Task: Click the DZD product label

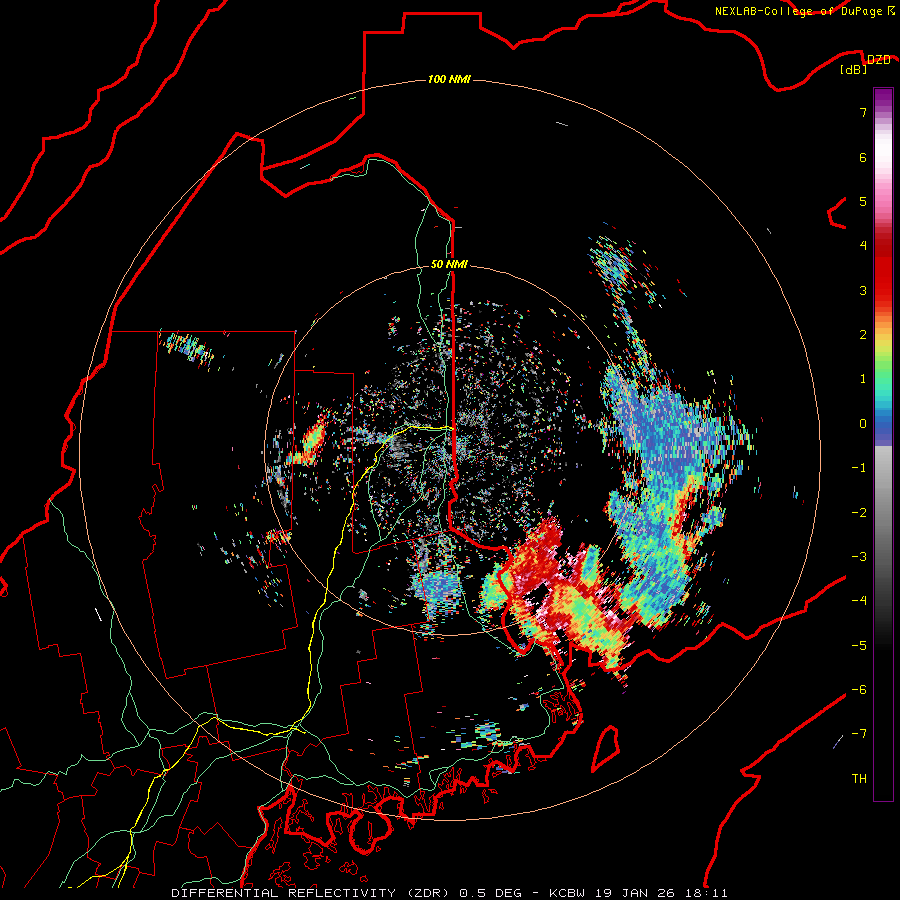Action: point(878,60)
